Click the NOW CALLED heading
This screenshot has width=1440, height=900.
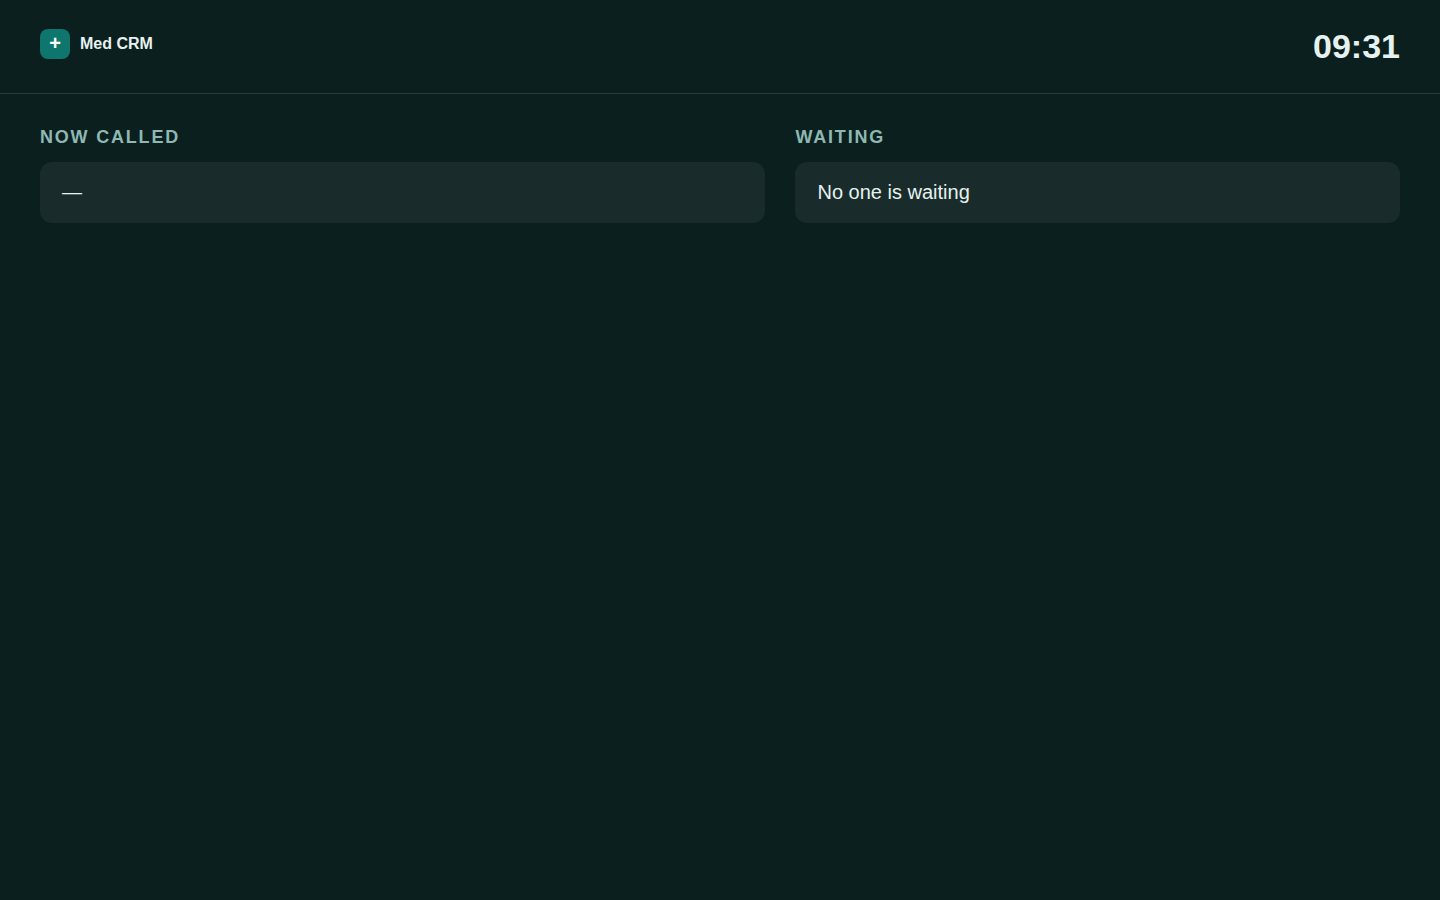click(x=110, y=137)
